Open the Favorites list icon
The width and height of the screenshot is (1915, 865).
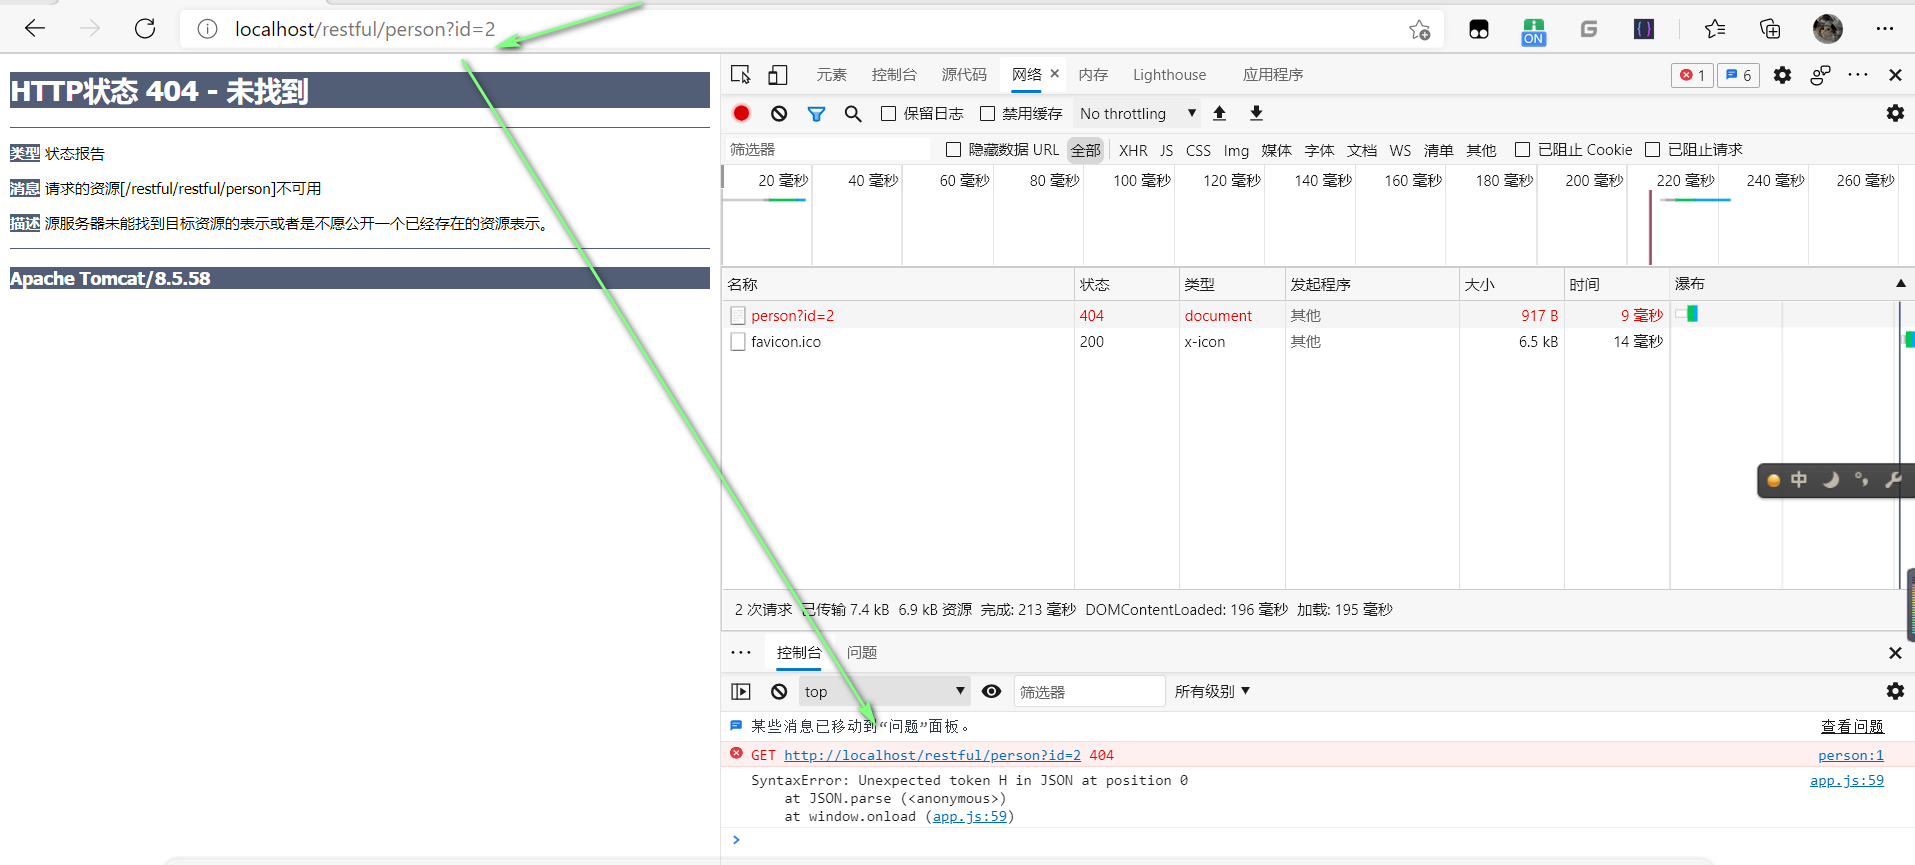1715,29
